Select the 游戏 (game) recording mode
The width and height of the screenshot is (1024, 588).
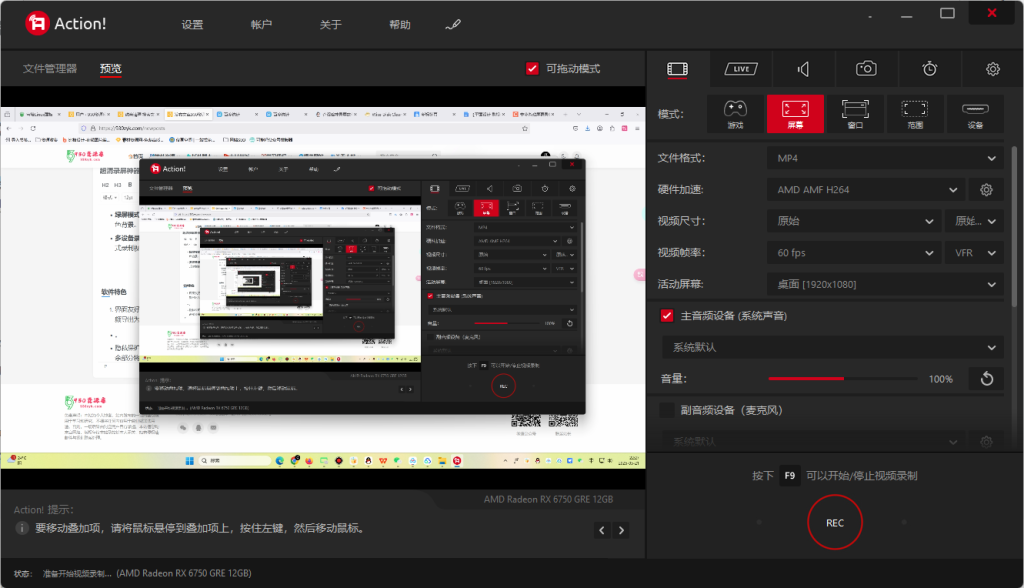coord(736,113)
